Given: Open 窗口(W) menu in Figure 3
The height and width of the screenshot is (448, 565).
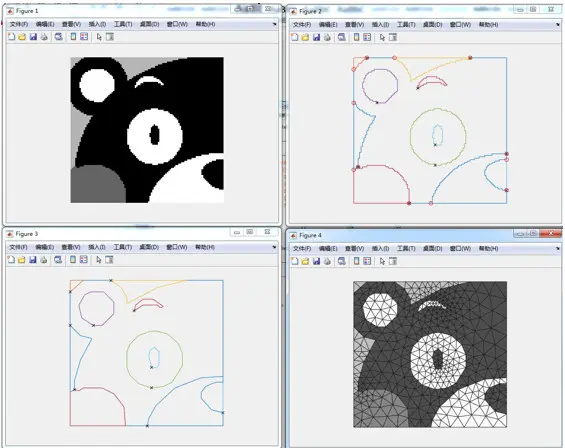Looking at the screenshot, I should (x=177, y=247).
